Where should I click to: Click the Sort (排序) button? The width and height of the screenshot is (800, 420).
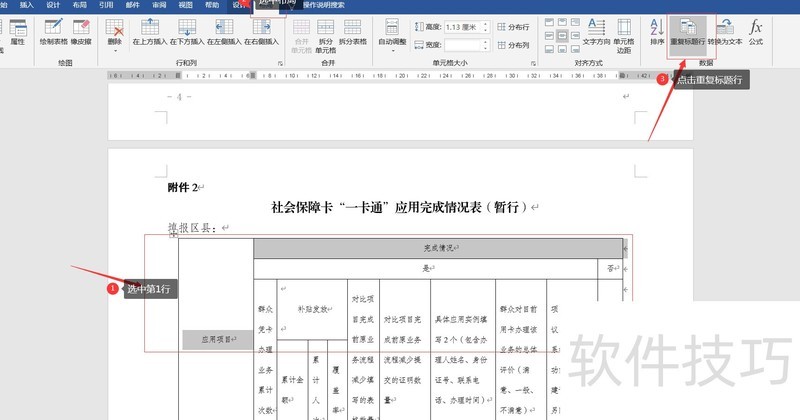pos(657,32)
